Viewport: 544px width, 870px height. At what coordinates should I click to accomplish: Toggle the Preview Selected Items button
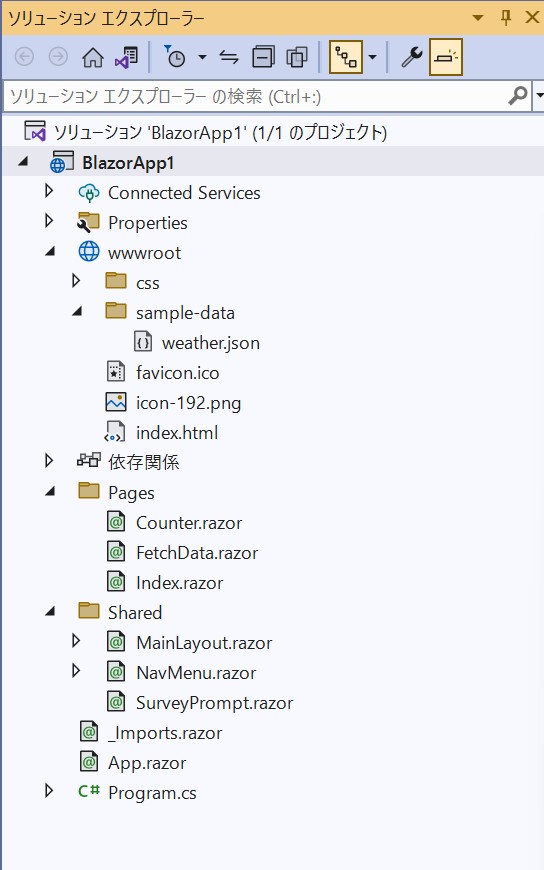click(x=446, y=57)
